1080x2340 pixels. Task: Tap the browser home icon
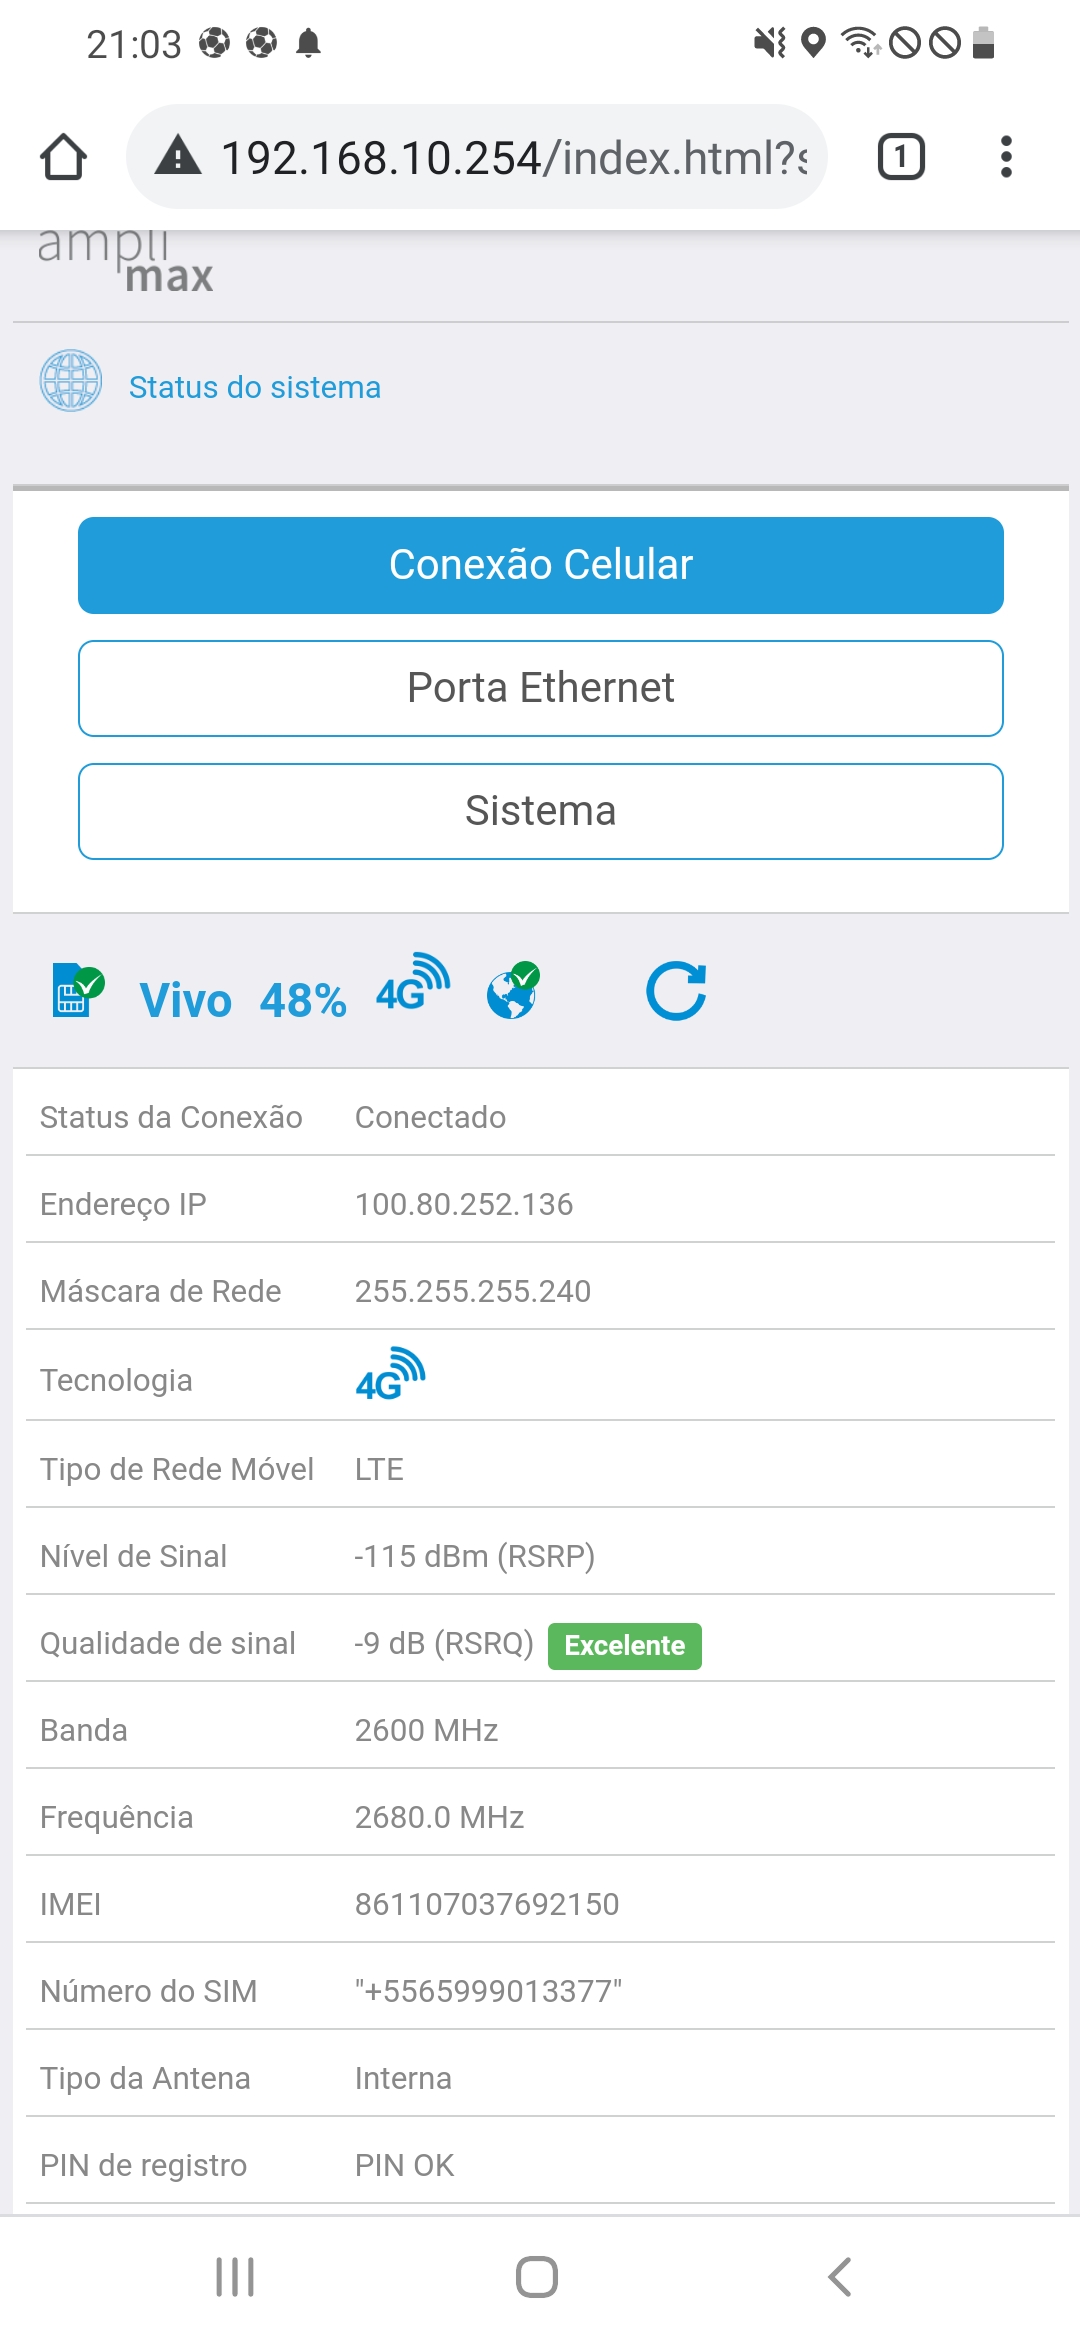63,157
